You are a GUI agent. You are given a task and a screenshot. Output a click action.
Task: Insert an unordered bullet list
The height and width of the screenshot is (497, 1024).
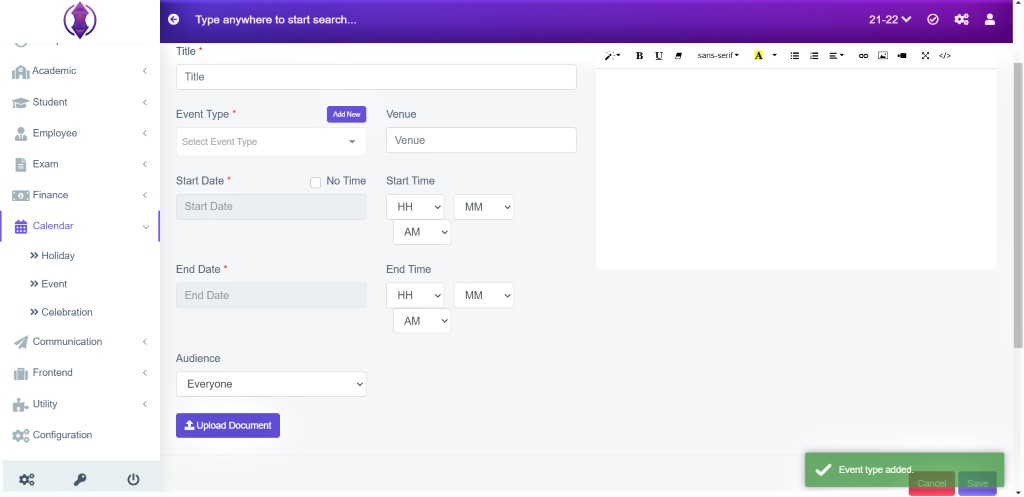click(794, 56)
